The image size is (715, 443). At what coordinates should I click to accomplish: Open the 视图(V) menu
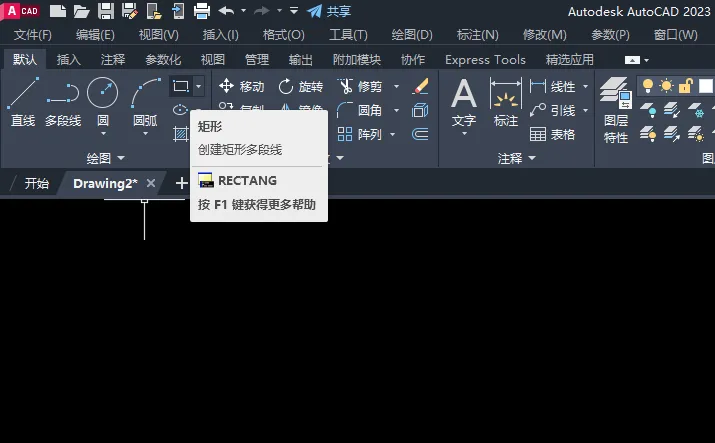pos(159,35)
